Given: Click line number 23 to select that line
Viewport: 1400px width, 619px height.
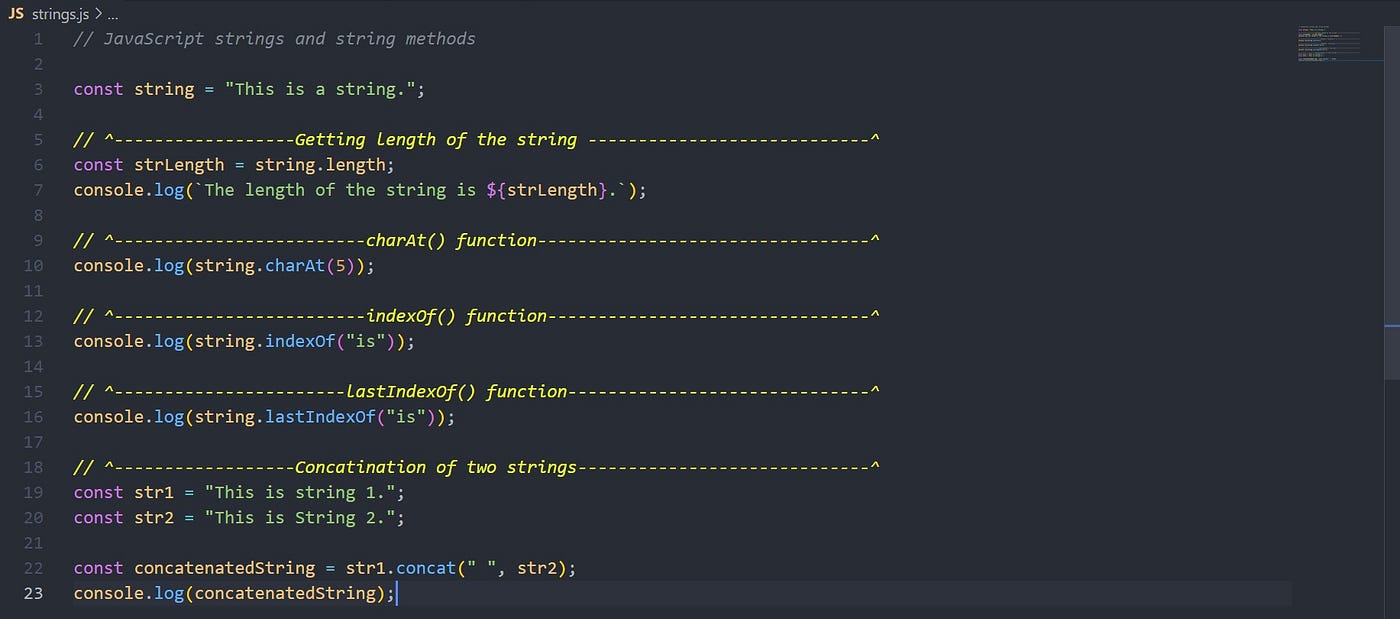Looking at the screenshot, I should (33, 592).
